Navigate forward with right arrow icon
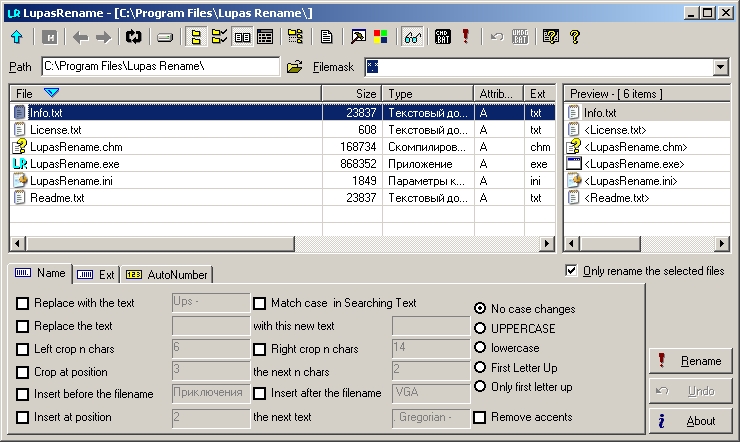The width and height of the screenshot is (740, 442). (x=103, y=37)
